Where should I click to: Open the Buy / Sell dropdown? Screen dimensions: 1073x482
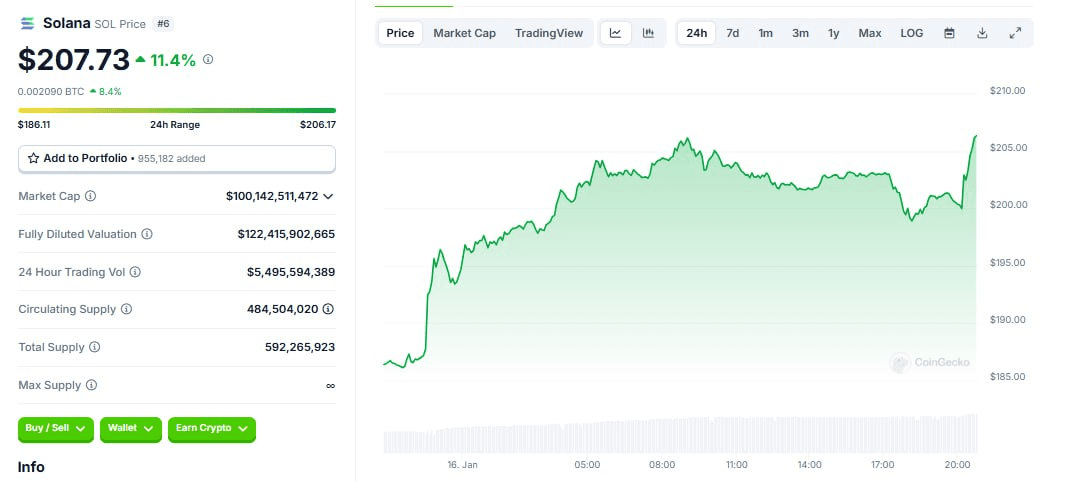(x=55, y=429)
